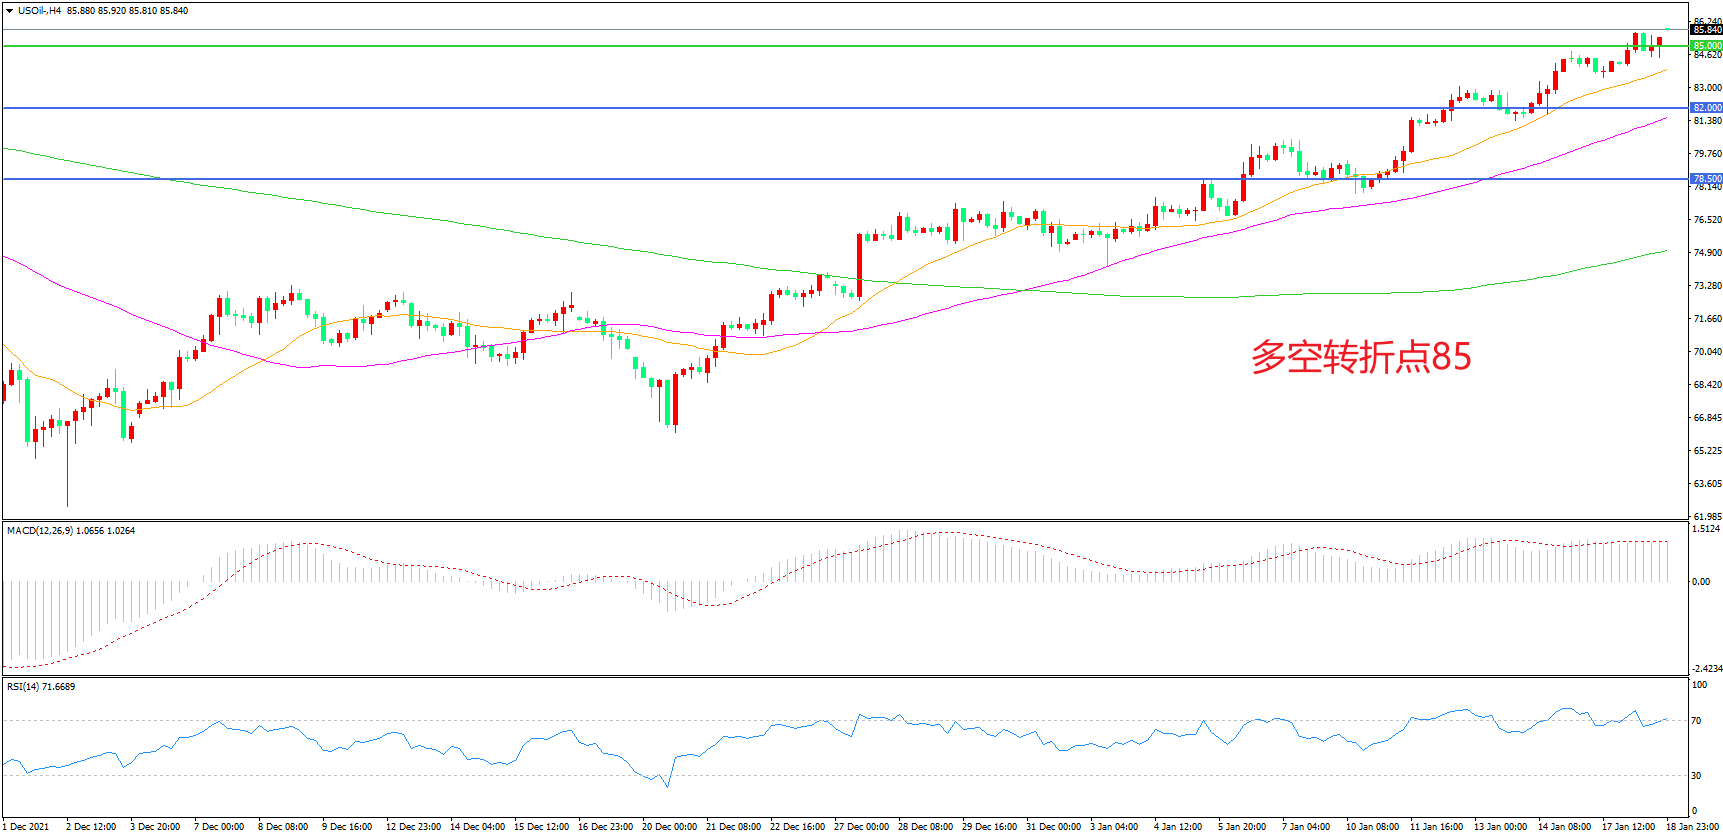This screenshot has width=1723, height=838.
Task: Click the black 85.840 current price label
Action: 1706,30
